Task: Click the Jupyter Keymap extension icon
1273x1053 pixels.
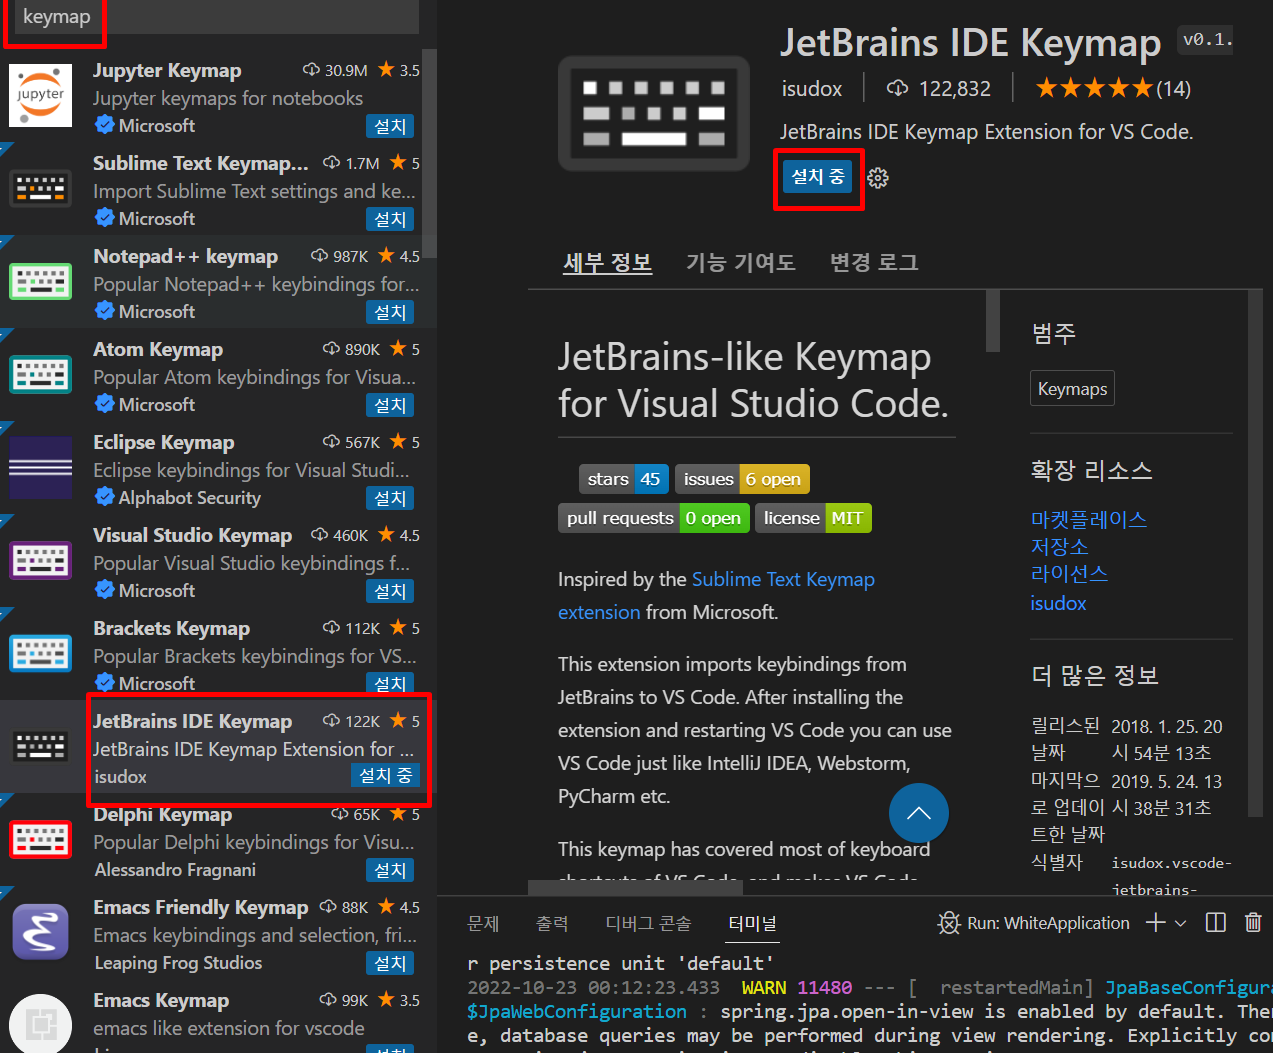Action: [41, 96]
